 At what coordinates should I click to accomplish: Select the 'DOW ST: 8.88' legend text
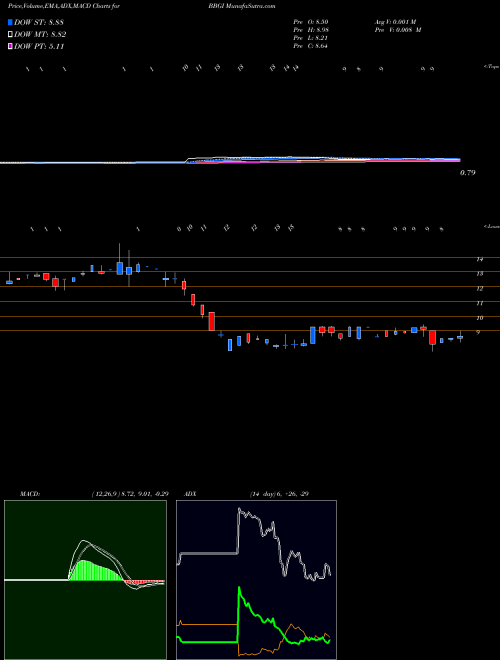pyautogui.click(x=40, y=22)
